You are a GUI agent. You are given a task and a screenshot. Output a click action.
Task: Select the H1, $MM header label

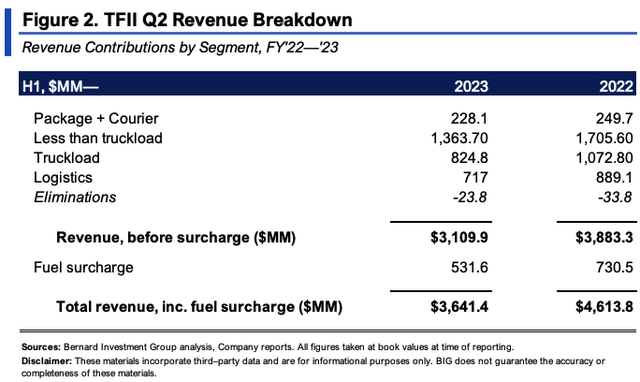coord(60,87)
